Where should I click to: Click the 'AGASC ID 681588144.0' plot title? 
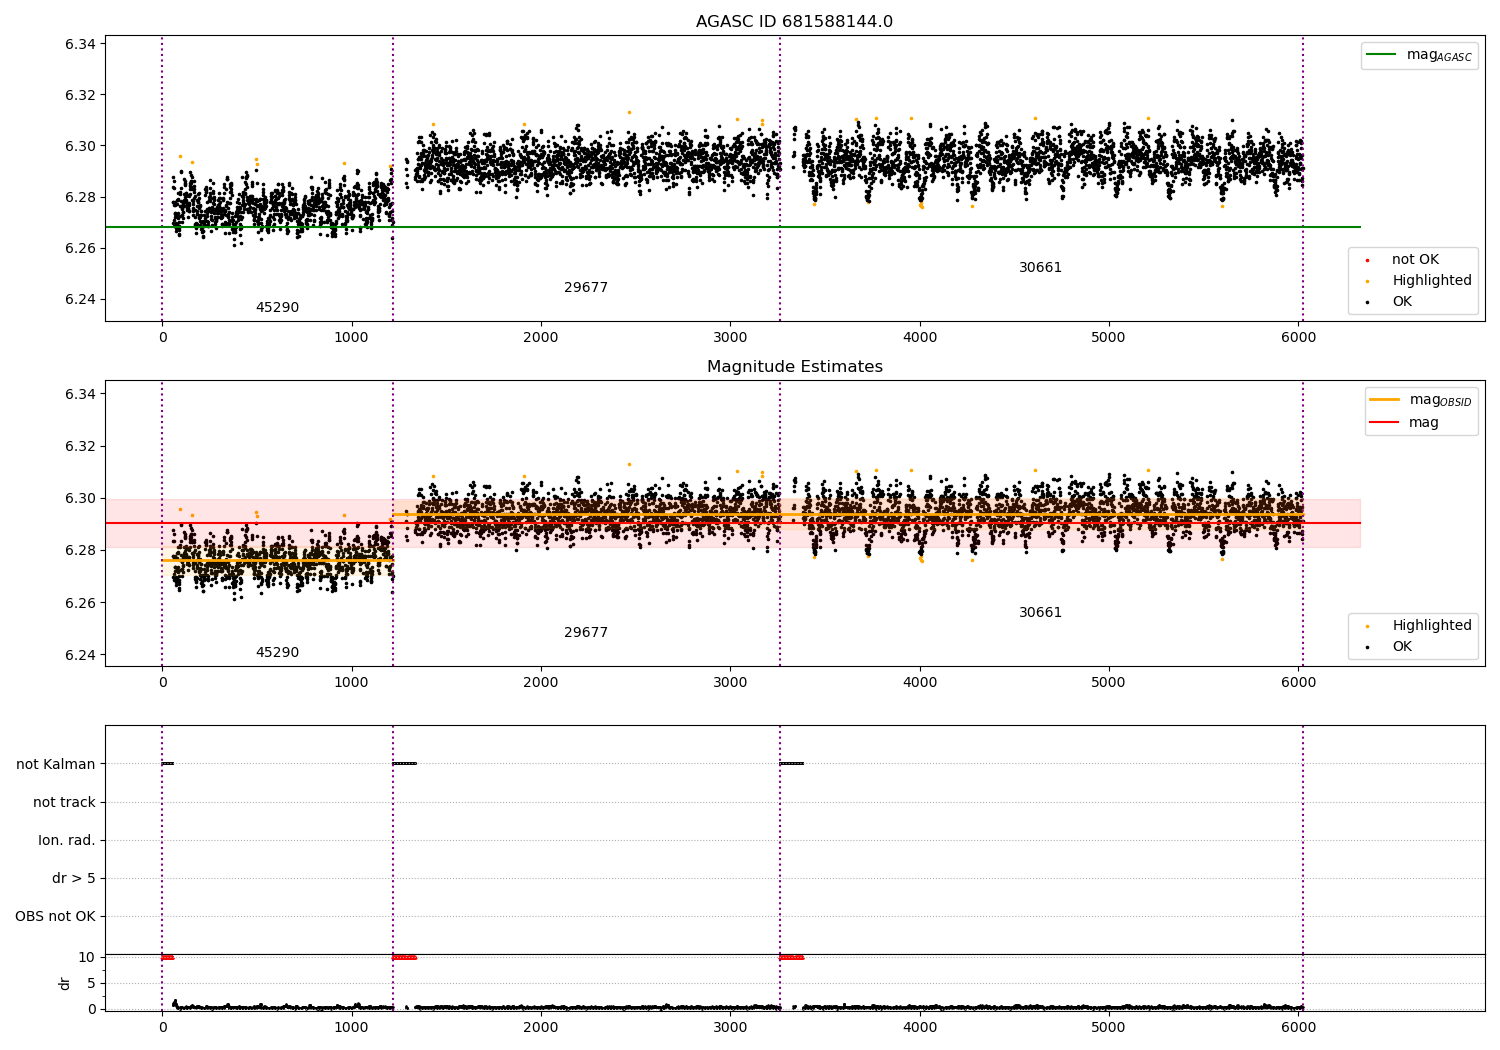tap(794, 22)
